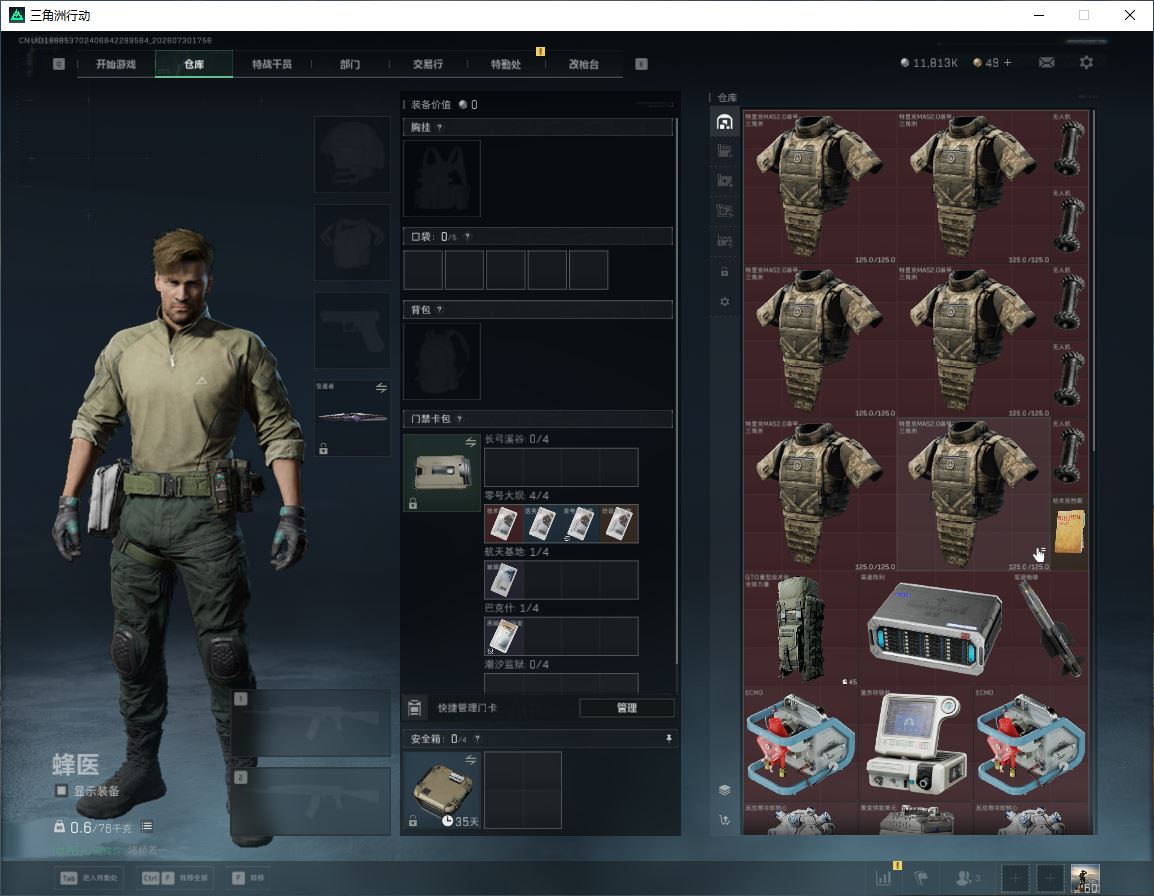The width and height of the screenshot is (1154, 896).
Task: Click the 快捷管理门卡 clipboard icon
Action: tap(414, 708)
